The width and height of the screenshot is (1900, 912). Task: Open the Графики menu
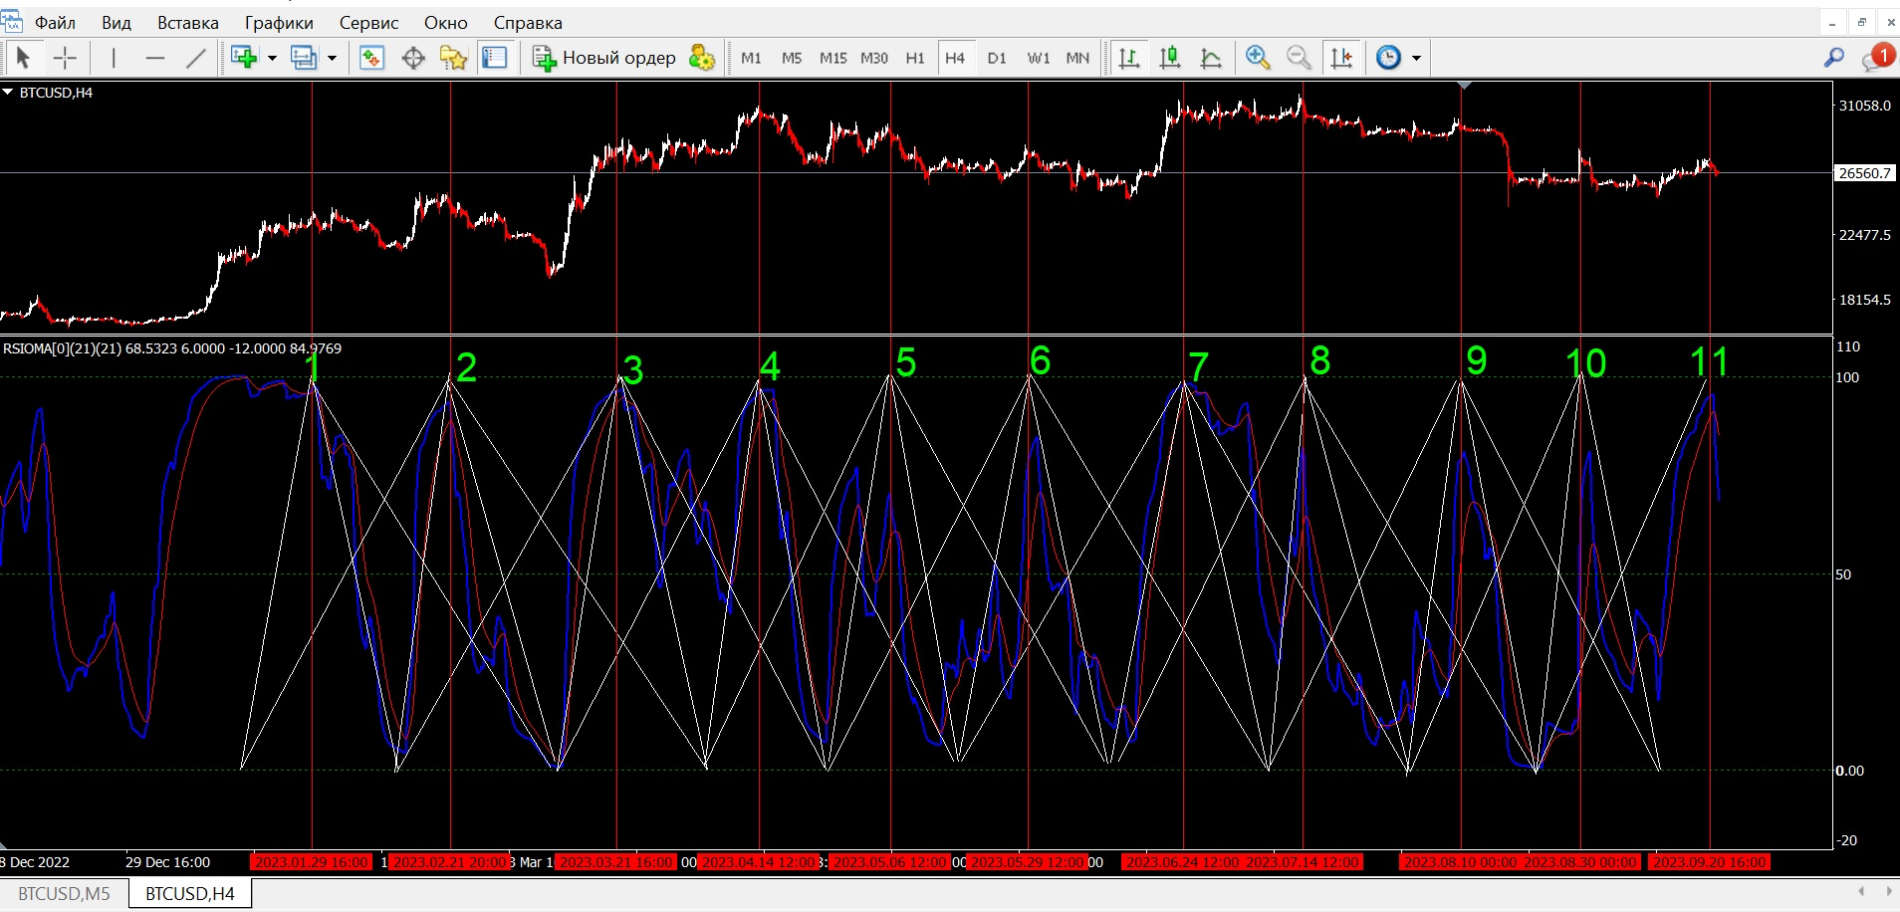(x=279, y=22)
